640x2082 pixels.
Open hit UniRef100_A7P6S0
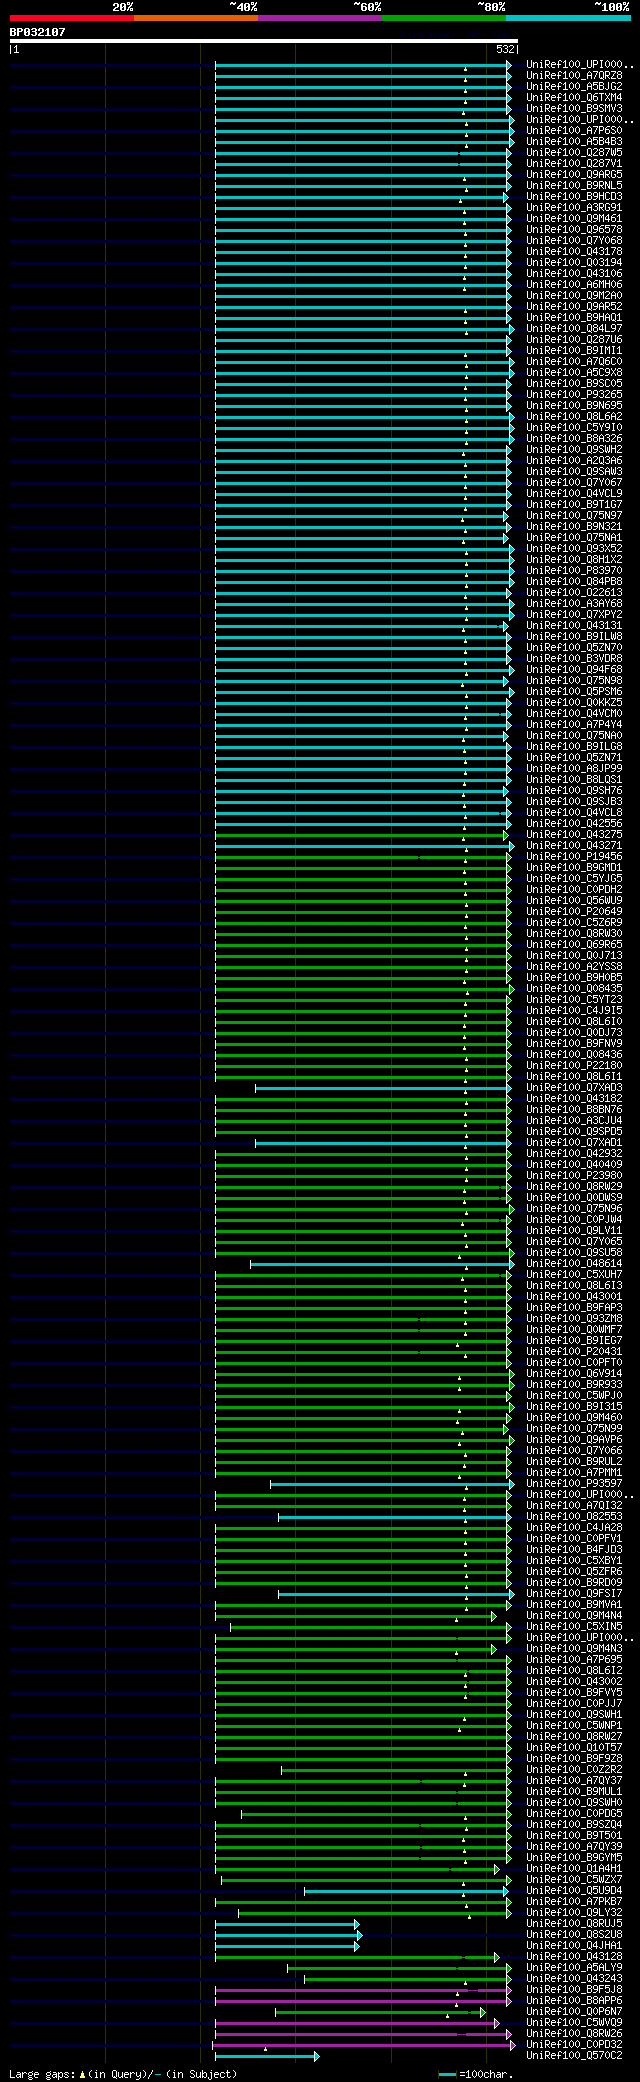point(574,130)
